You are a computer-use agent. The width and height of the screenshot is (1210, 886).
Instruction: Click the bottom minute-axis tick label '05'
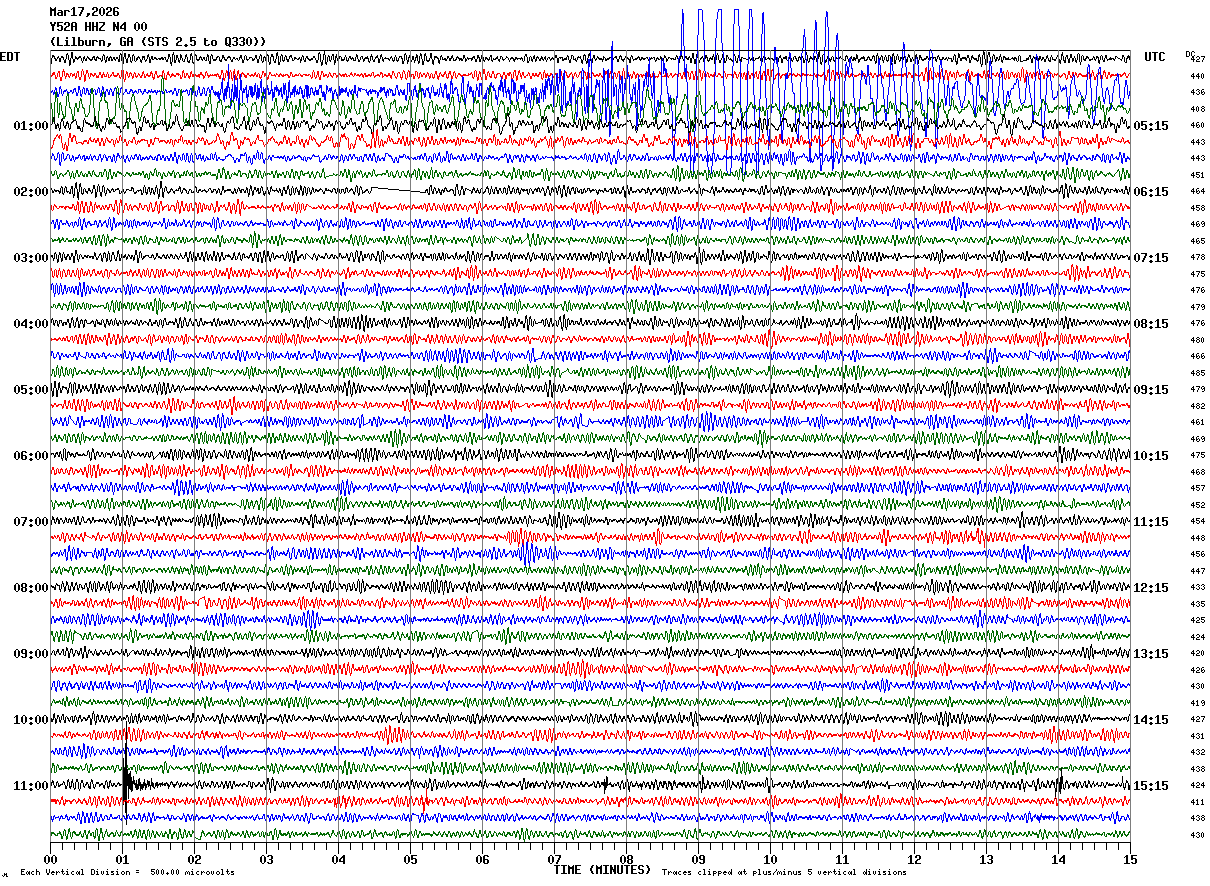pos(410,859)
